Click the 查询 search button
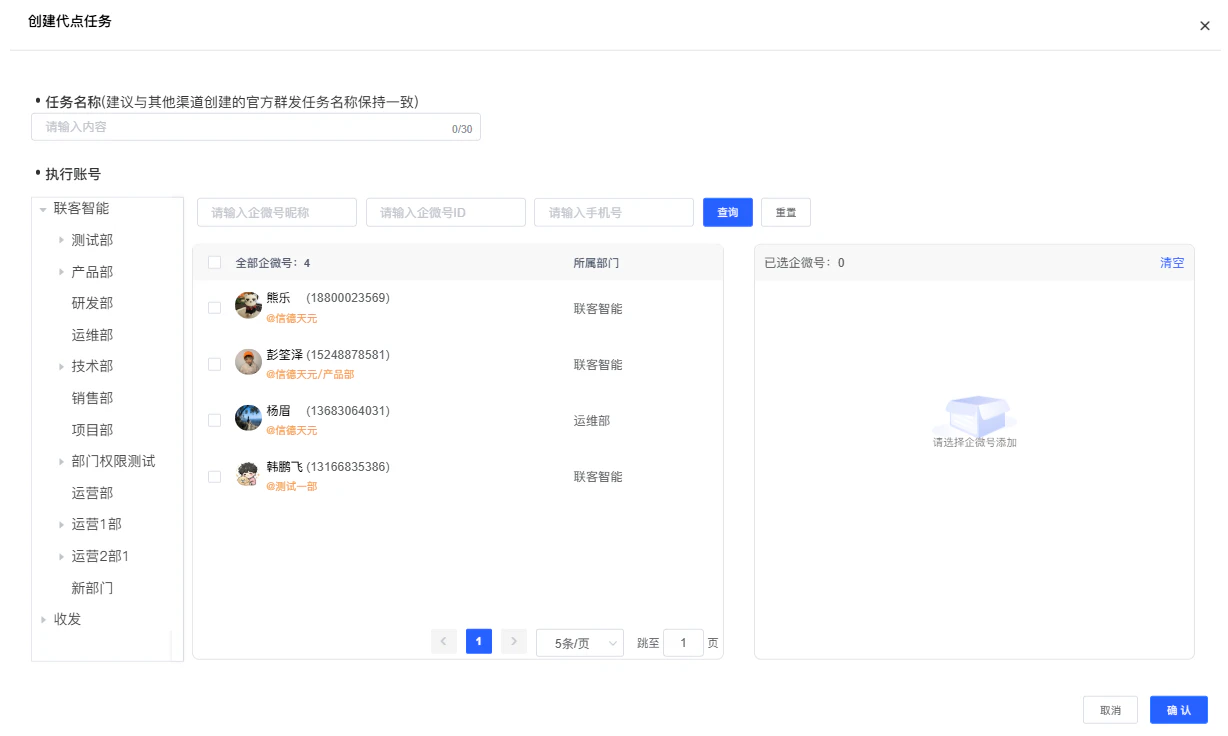Viewport: 1228px width, 736px height. (728, 213)
